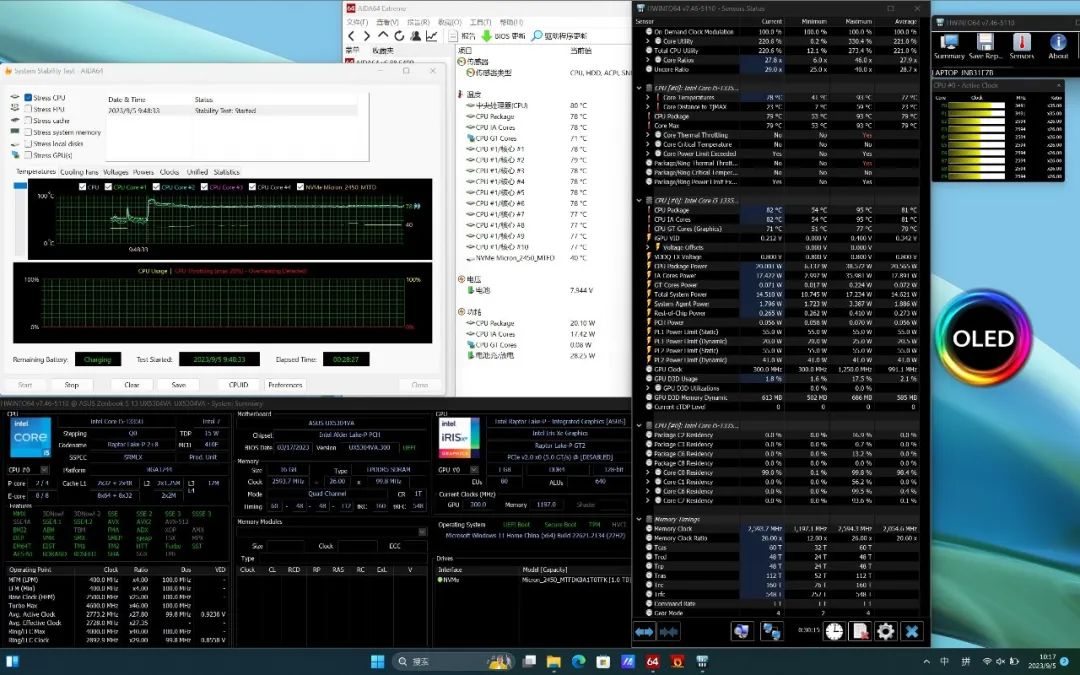The width and height of the screenshot is (1080, 675).
Task: Enable the Stress local disks checkbox
Action: coord(28,143)
